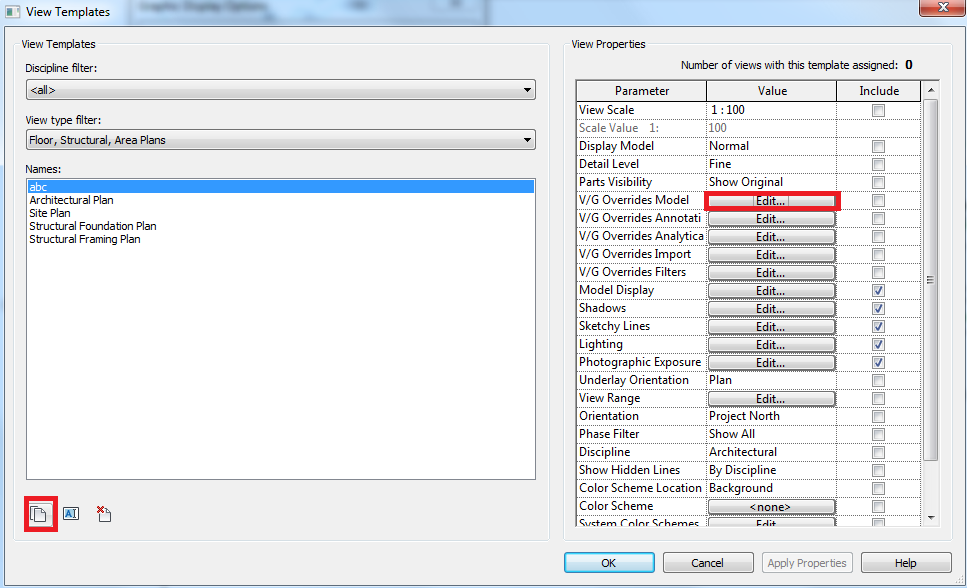Click Edit button for Lighting
Image resolution: width=967 pixels, height=588 pixels.
771,345
